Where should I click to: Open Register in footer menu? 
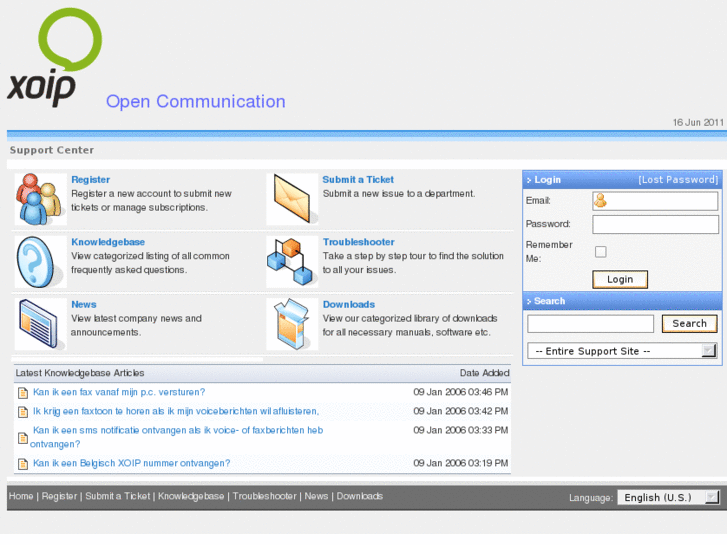pos(59,496)
